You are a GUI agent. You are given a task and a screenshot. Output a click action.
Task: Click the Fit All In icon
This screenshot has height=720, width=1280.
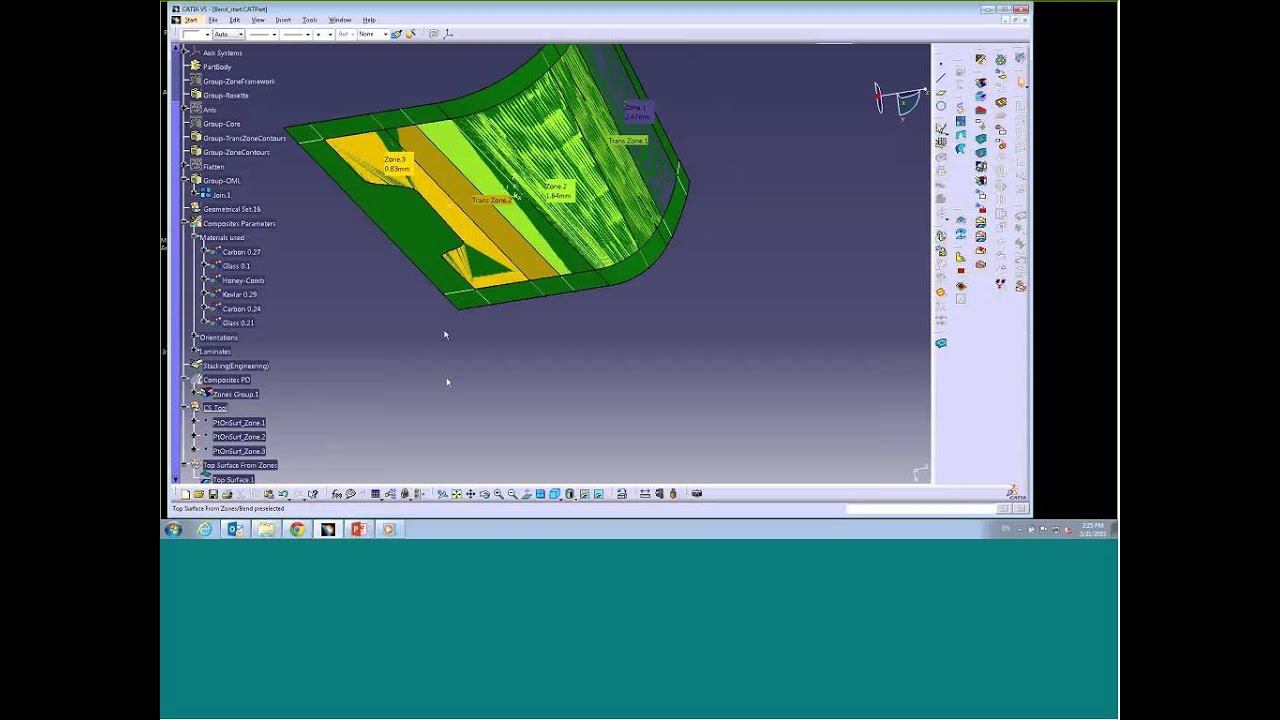(457, 494)
